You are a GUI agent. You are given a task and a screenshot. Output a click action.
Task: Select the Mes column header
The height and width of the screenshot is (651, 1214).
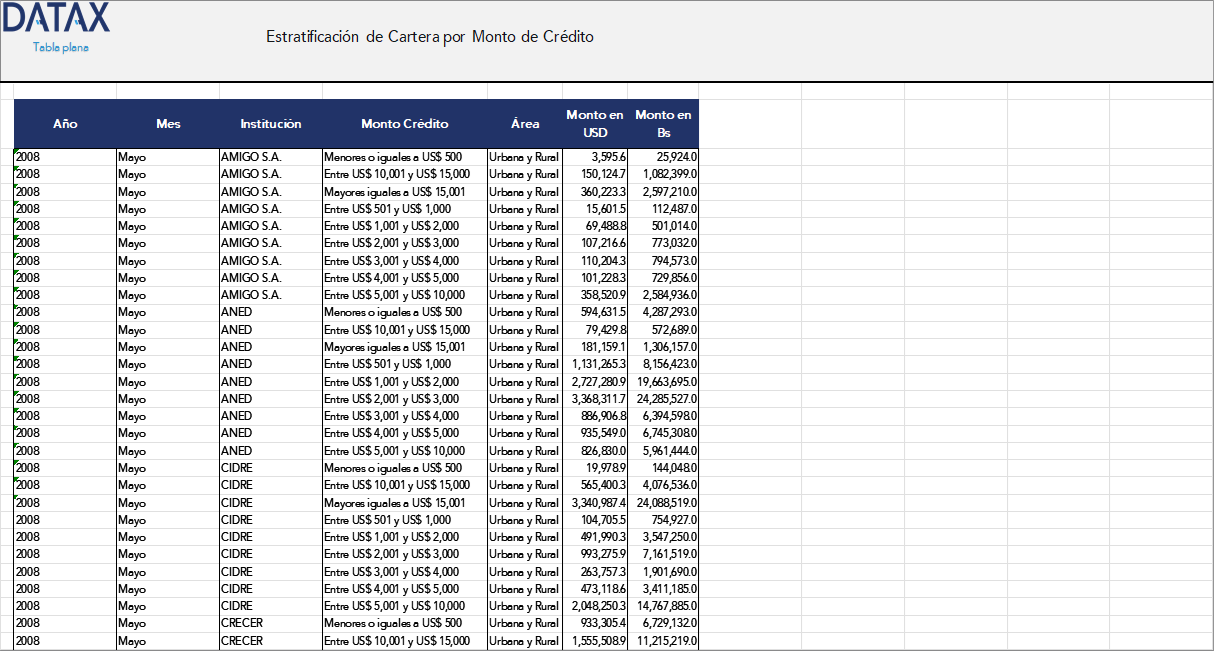click(x=168, y=123)
